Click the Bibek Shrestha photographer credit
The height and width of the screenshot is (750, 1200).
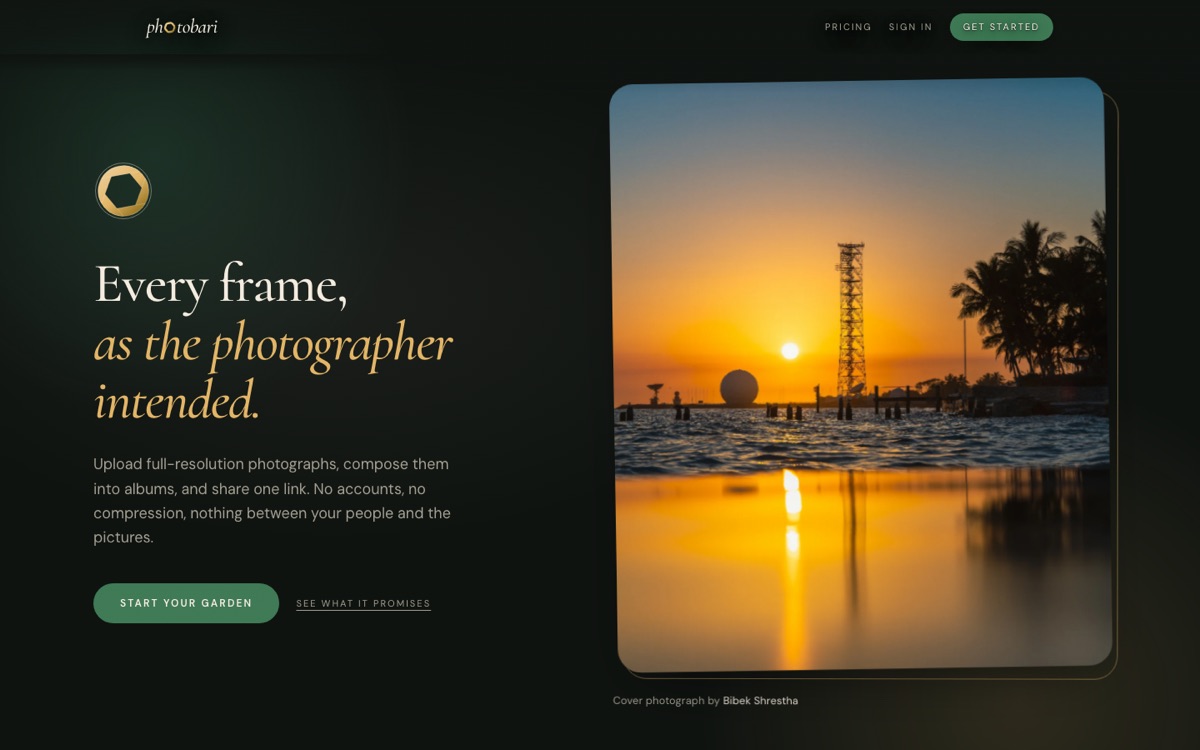pos(760,701)
